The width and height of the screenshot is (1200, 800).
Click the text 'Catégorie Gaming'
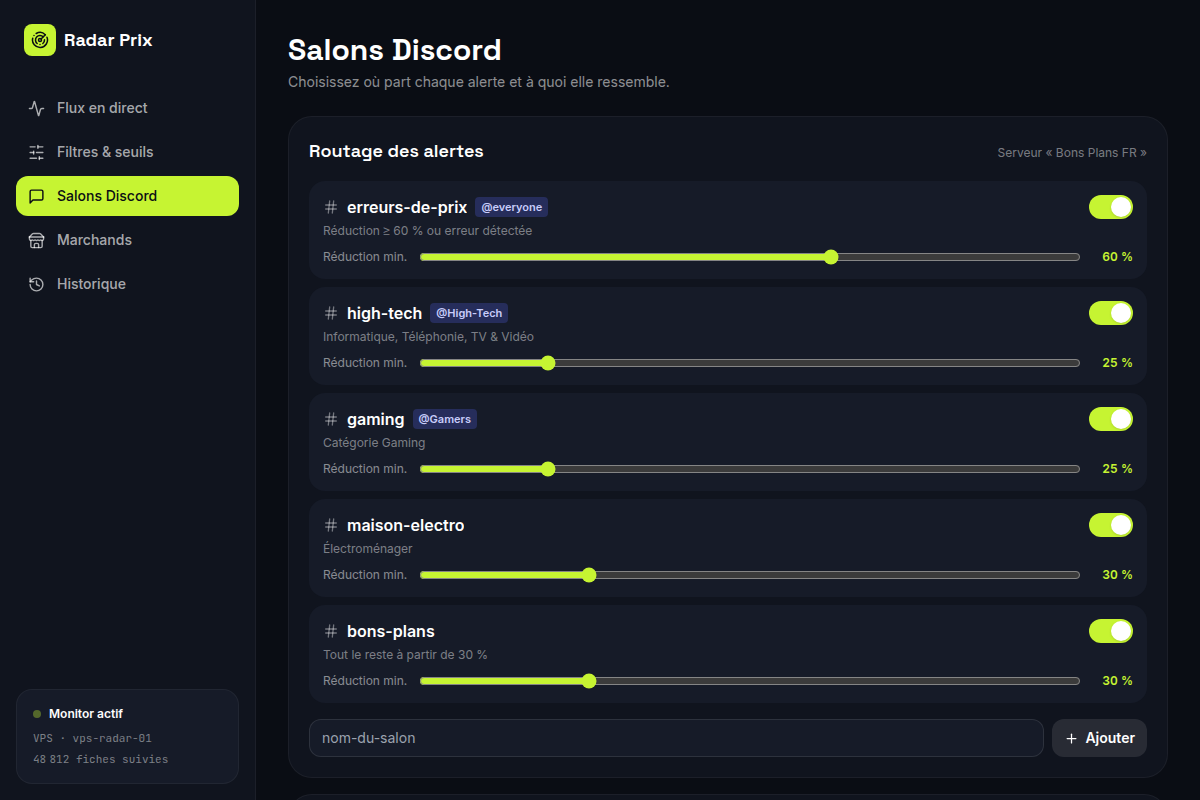(374, 443)
